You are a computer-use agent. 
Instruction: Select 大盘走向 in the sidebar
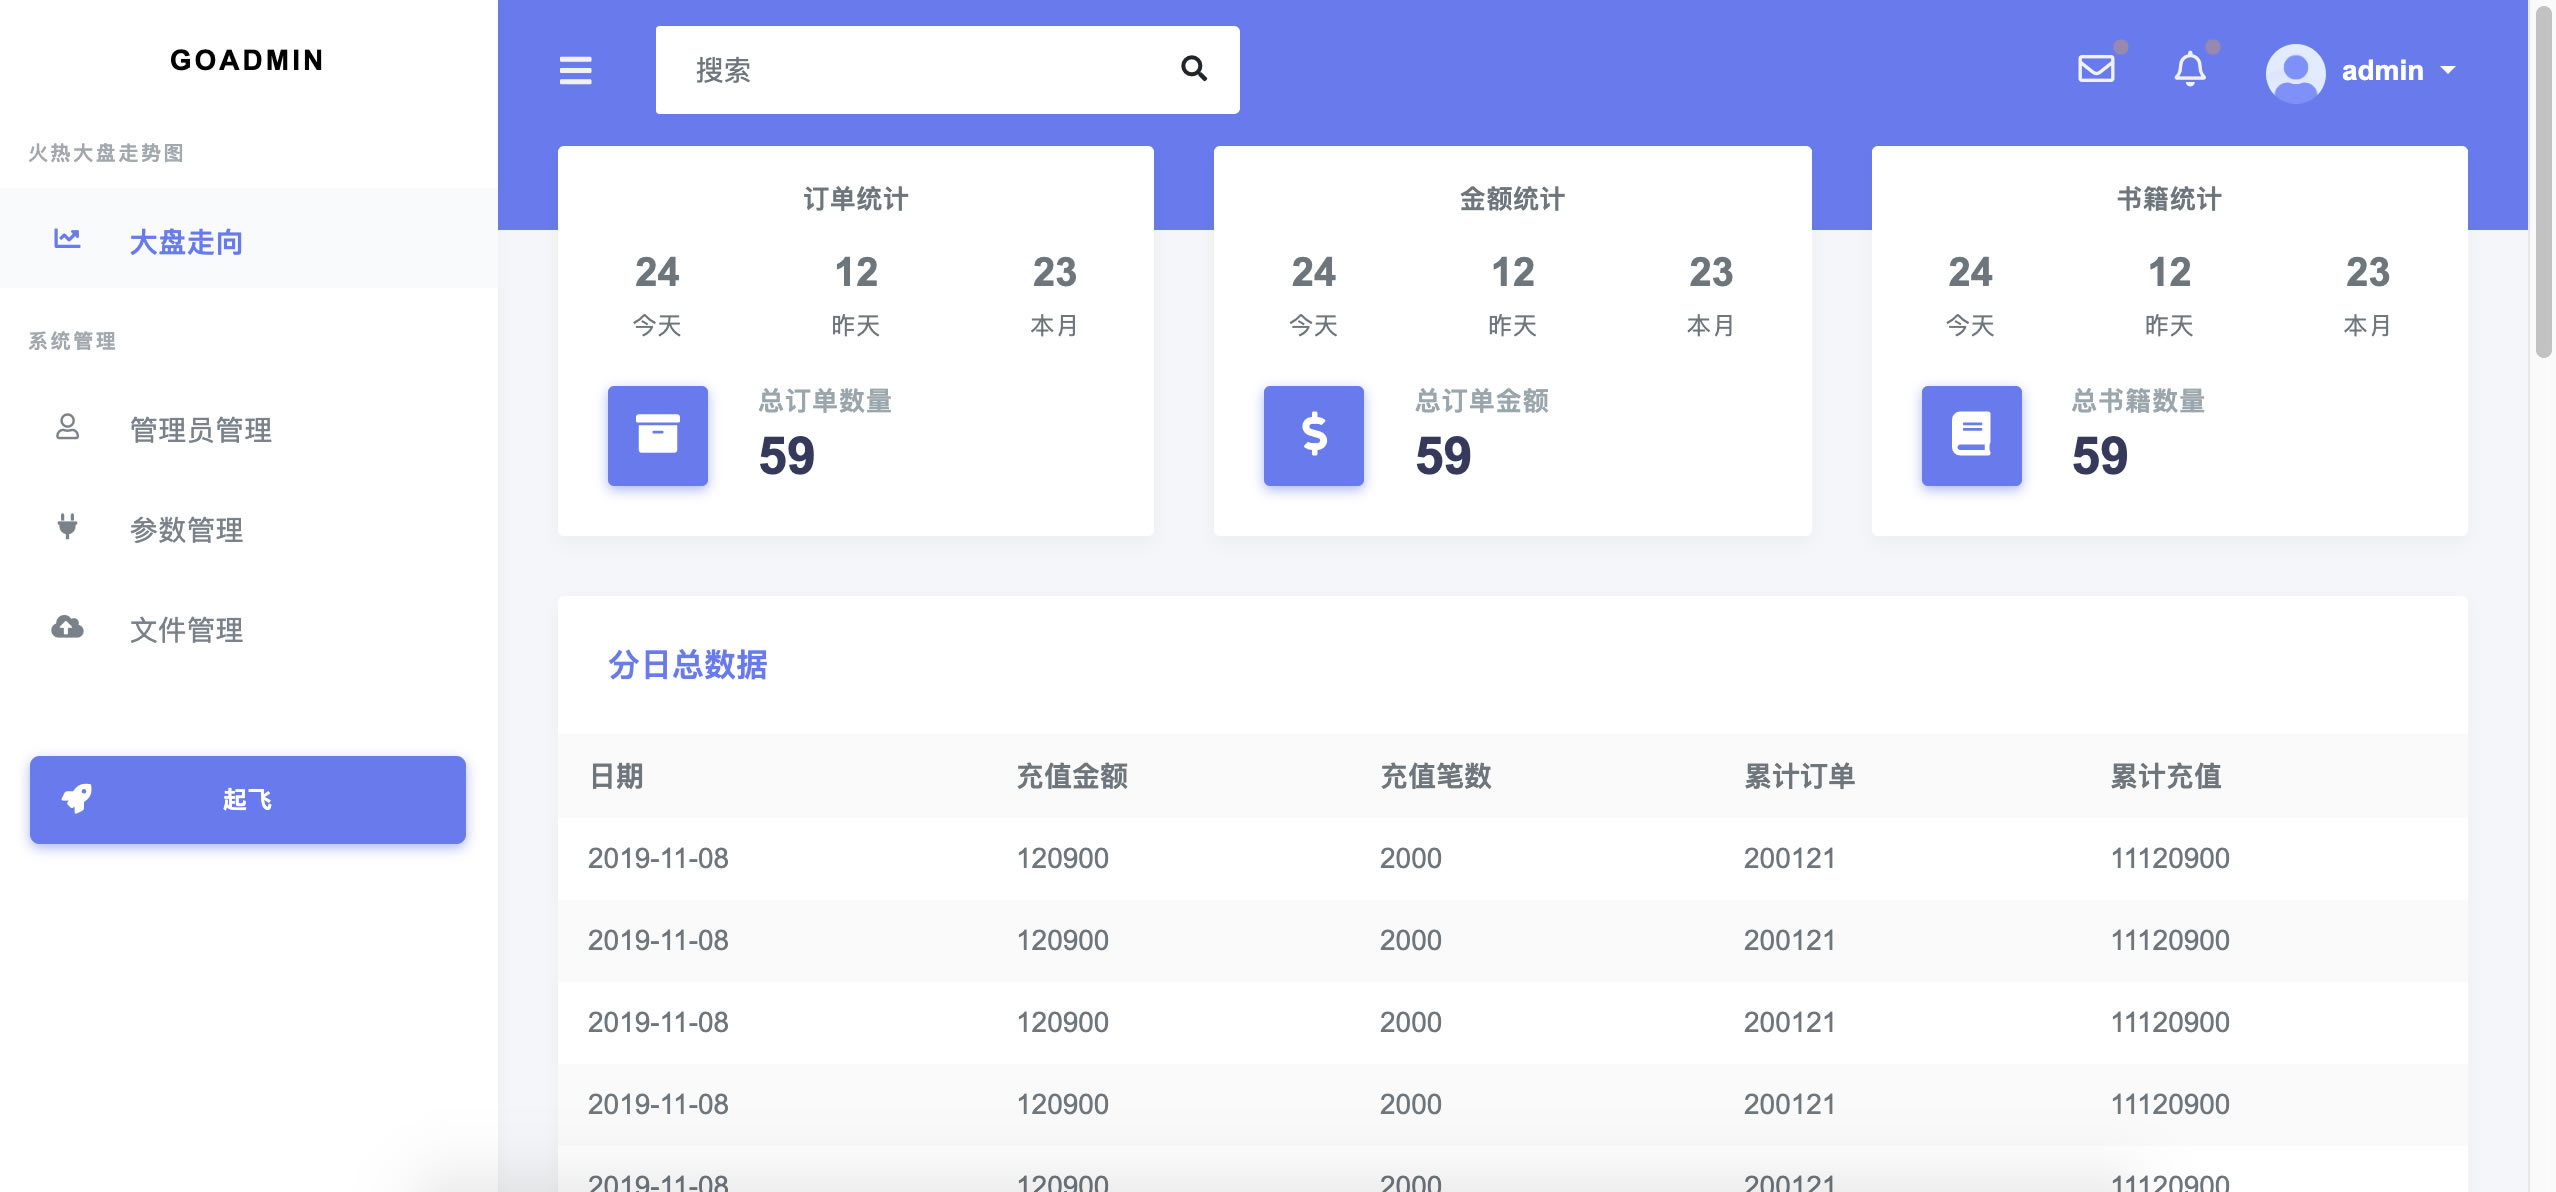click(x=186, y=241)
